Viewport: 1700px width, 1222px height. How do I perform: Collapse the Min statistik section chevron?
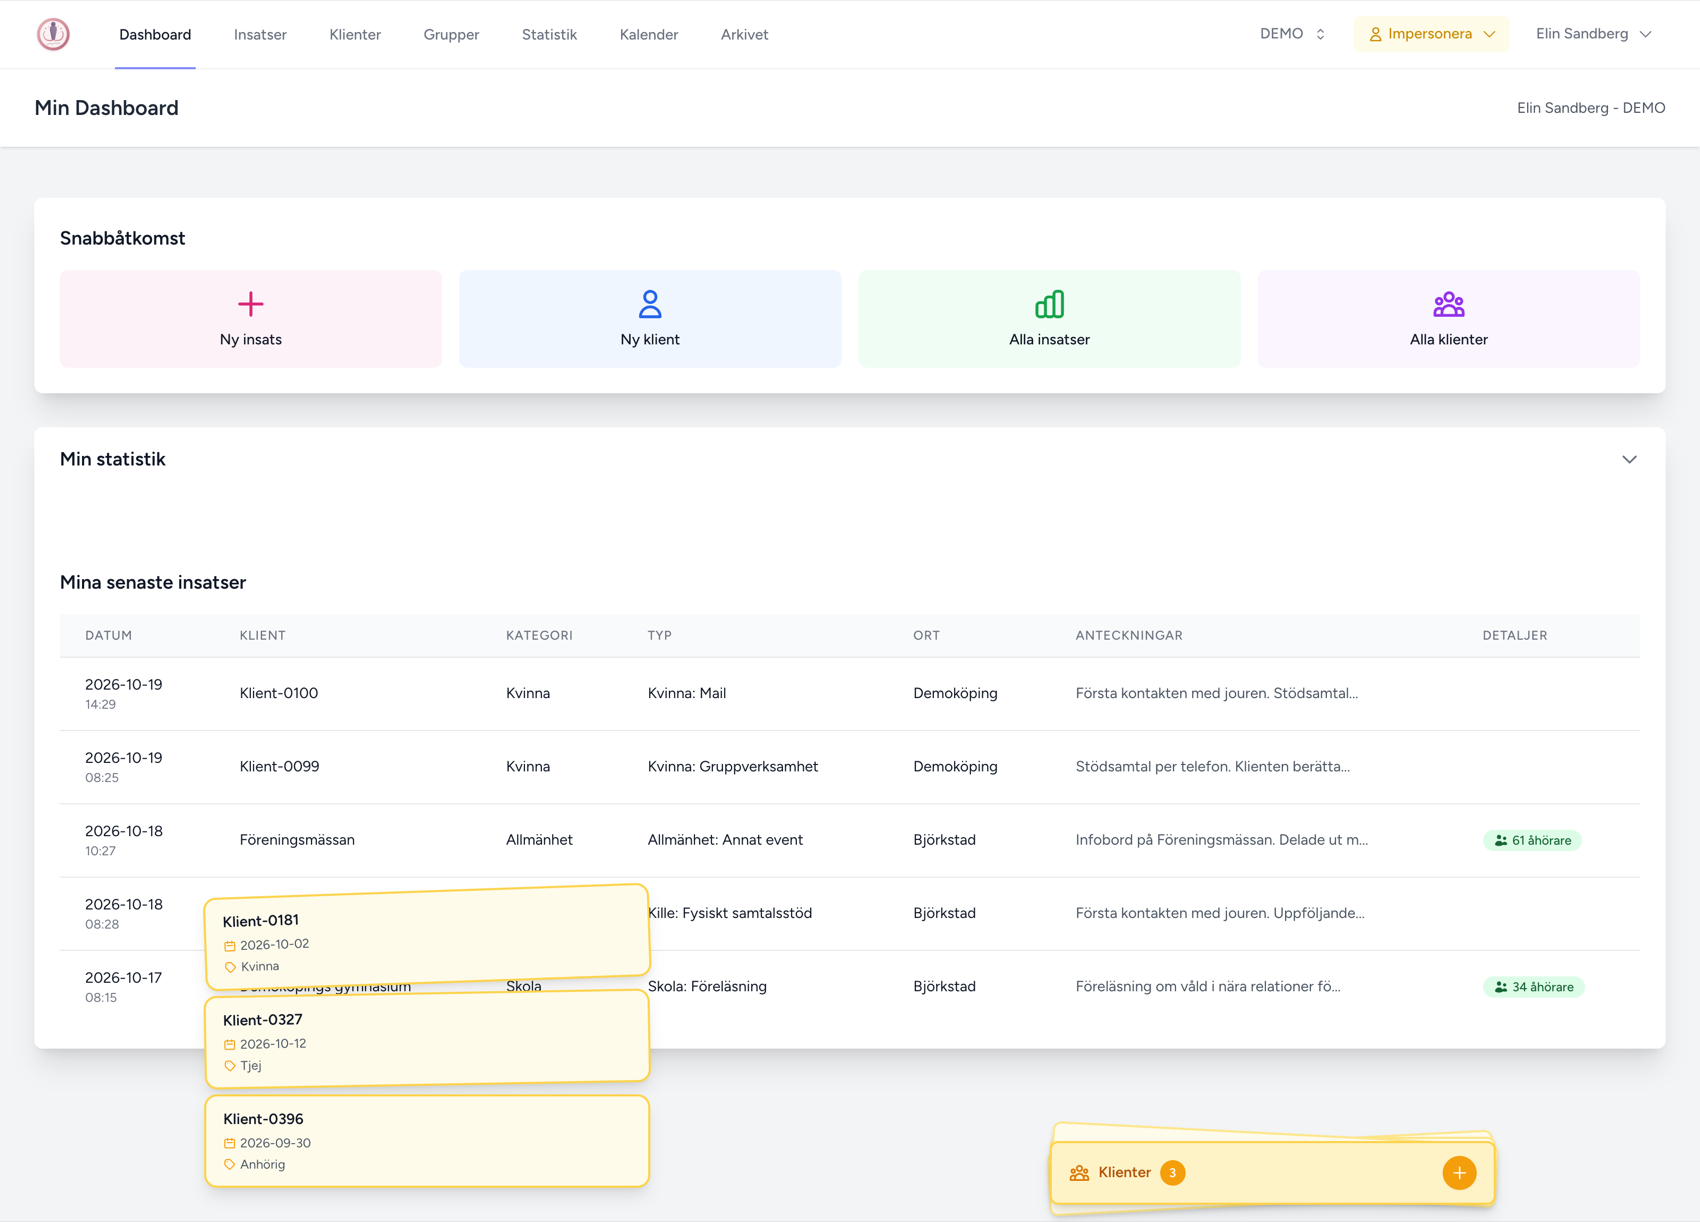(1629, 460)
